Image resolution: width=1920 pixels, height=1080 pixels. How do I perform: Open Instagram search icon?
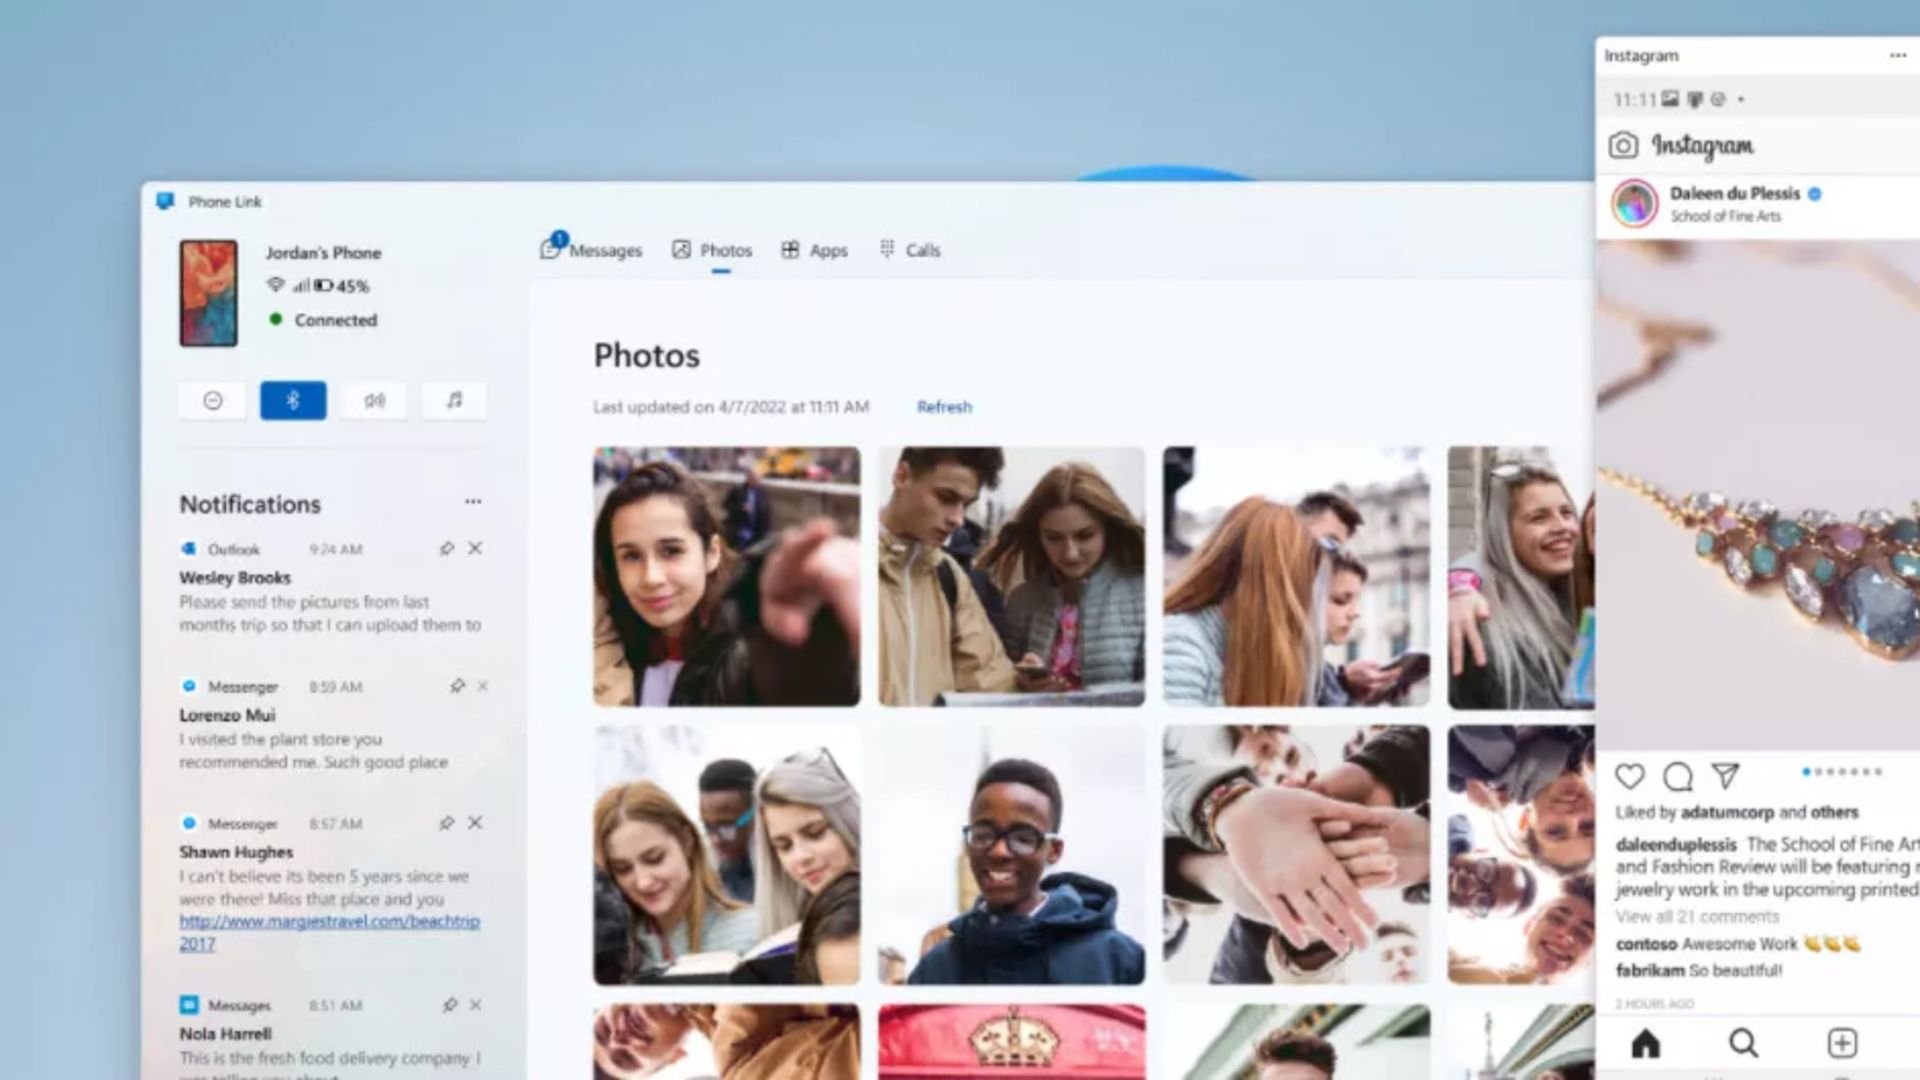click(1743, 1043)
